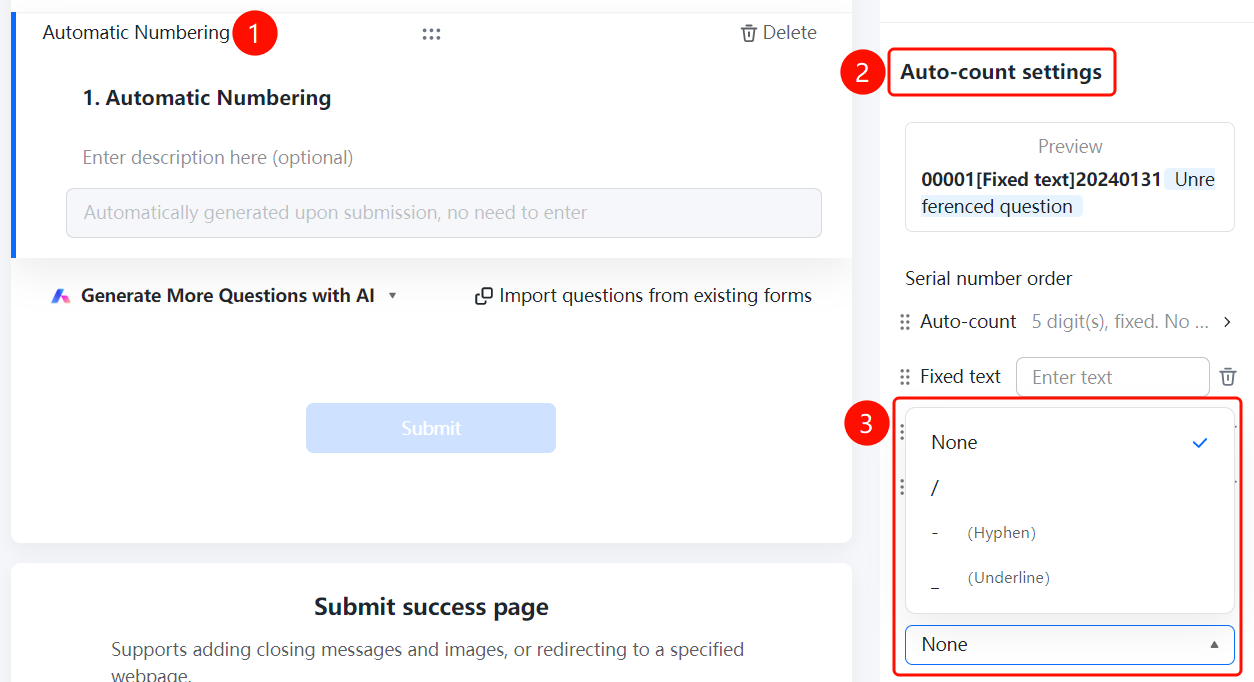Click the Preview box with serial number
This screenshot has height=682, width=1254.
(1069, 177)
